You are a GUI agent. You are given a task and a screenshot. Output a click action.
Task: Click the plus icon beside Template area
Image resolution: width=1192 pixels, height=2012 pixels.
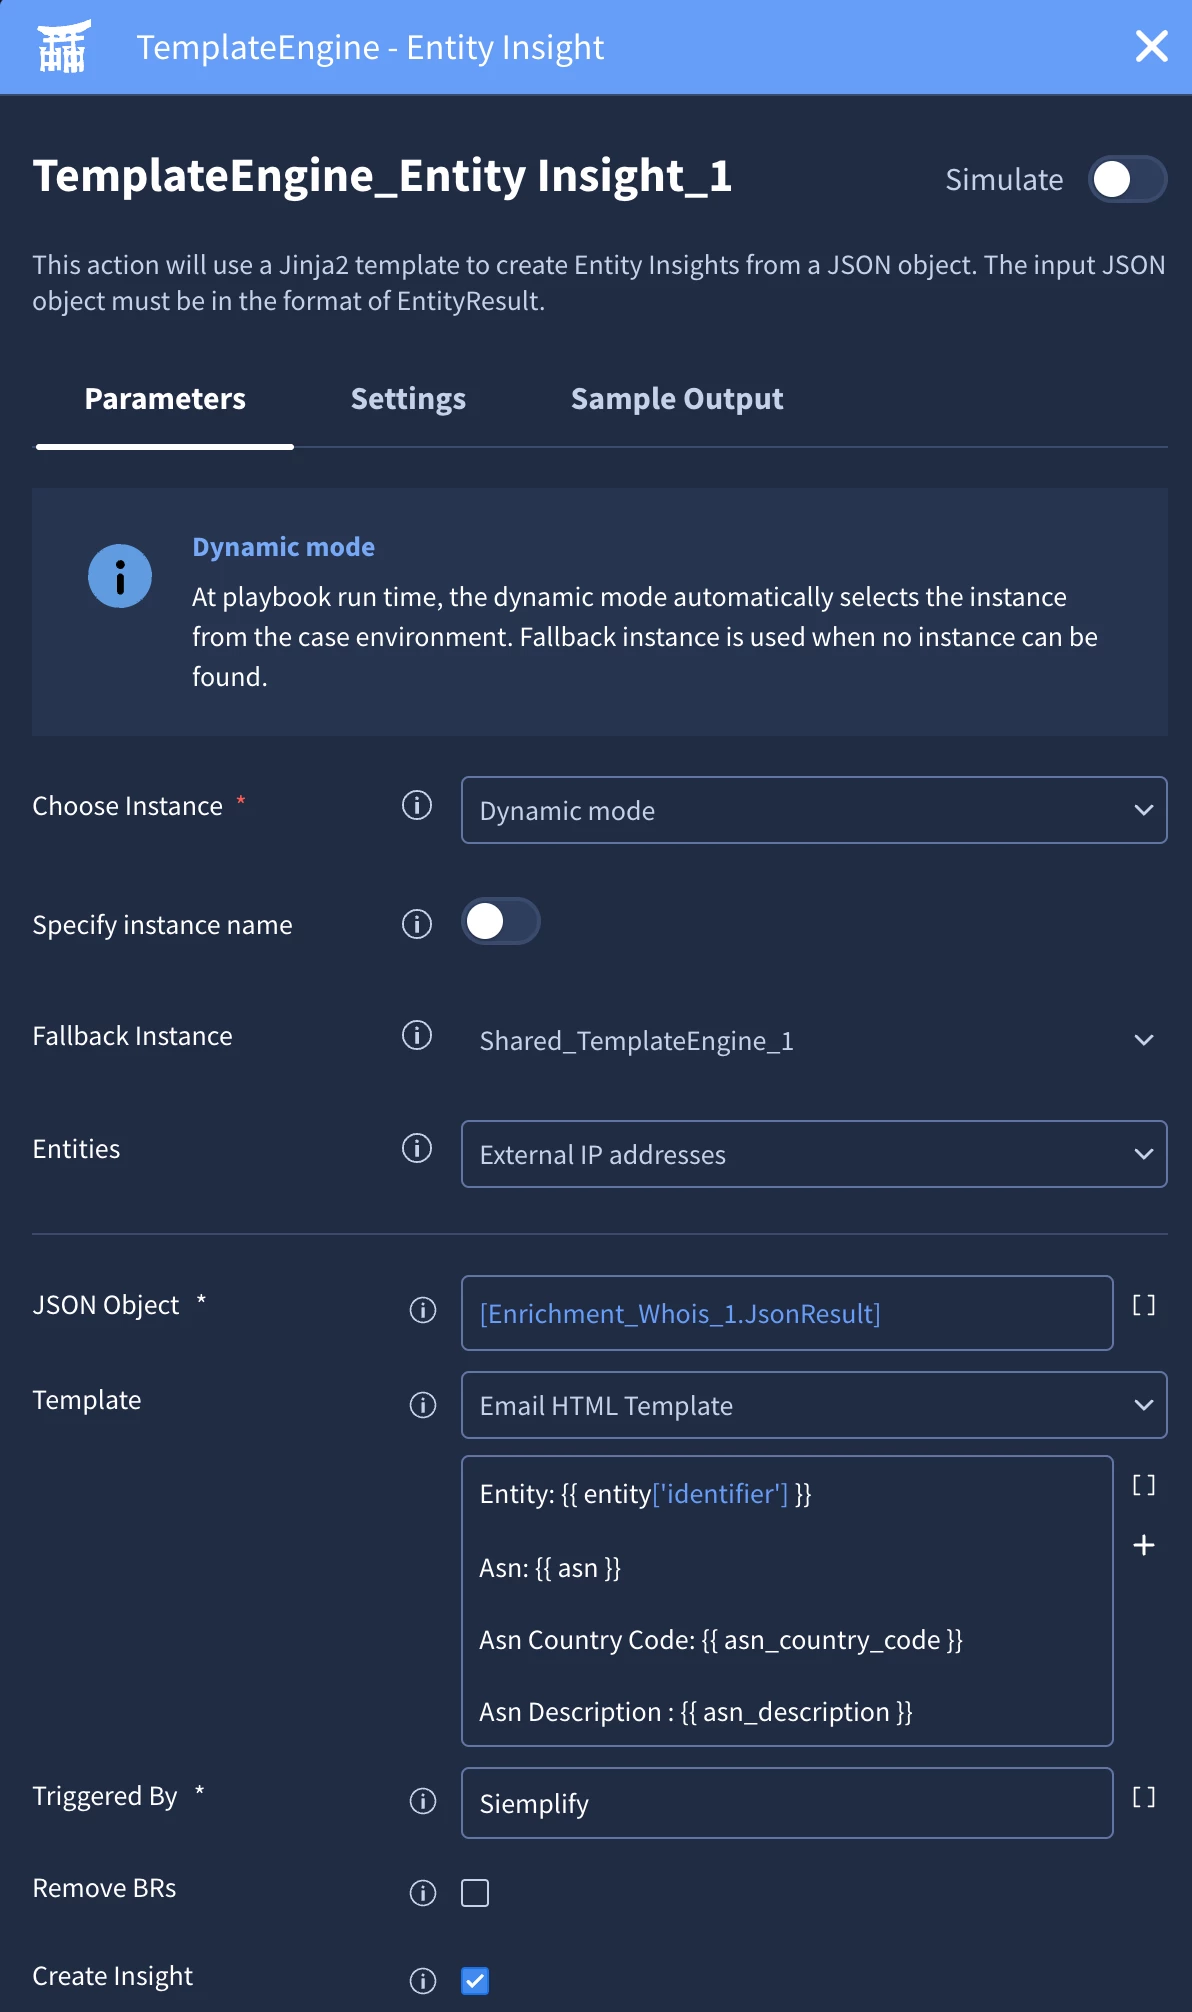click(x=1144, y=1545)
